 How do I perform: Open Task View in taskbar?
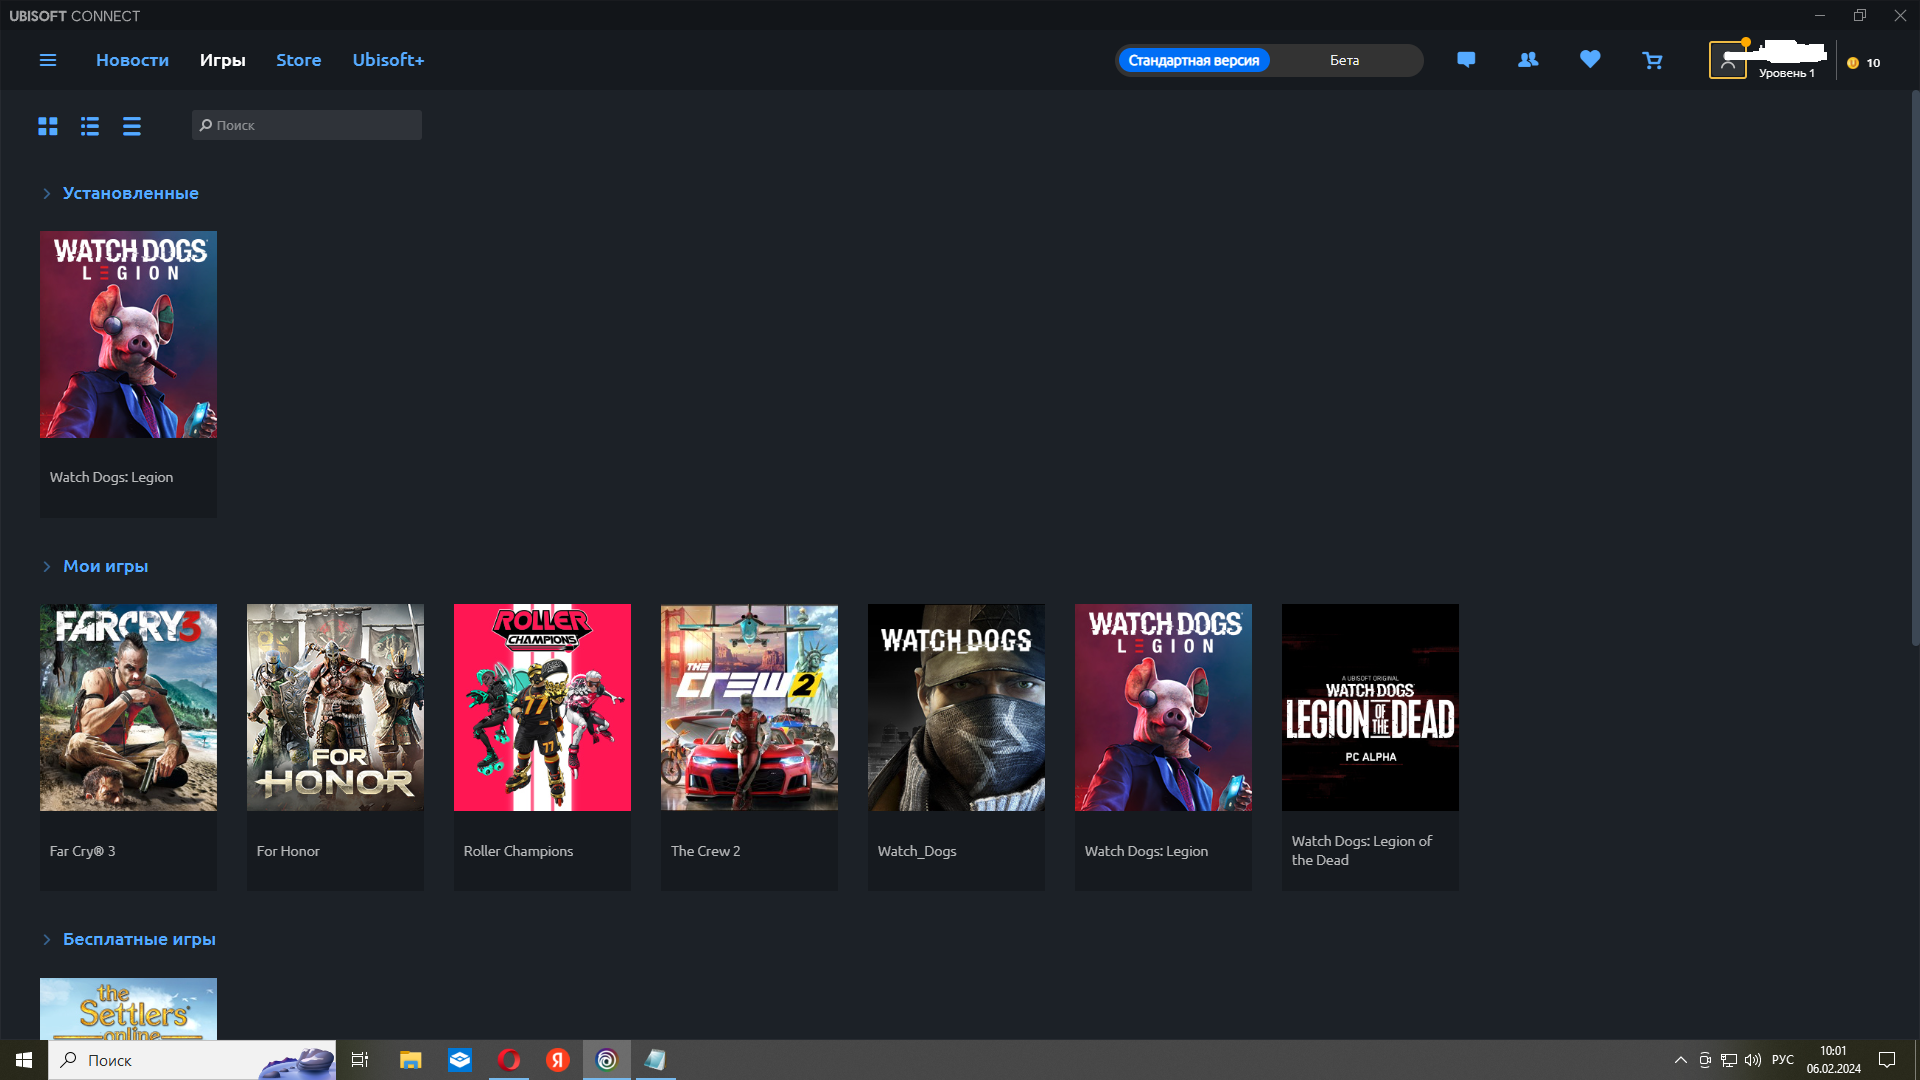tap(360, 1060)
